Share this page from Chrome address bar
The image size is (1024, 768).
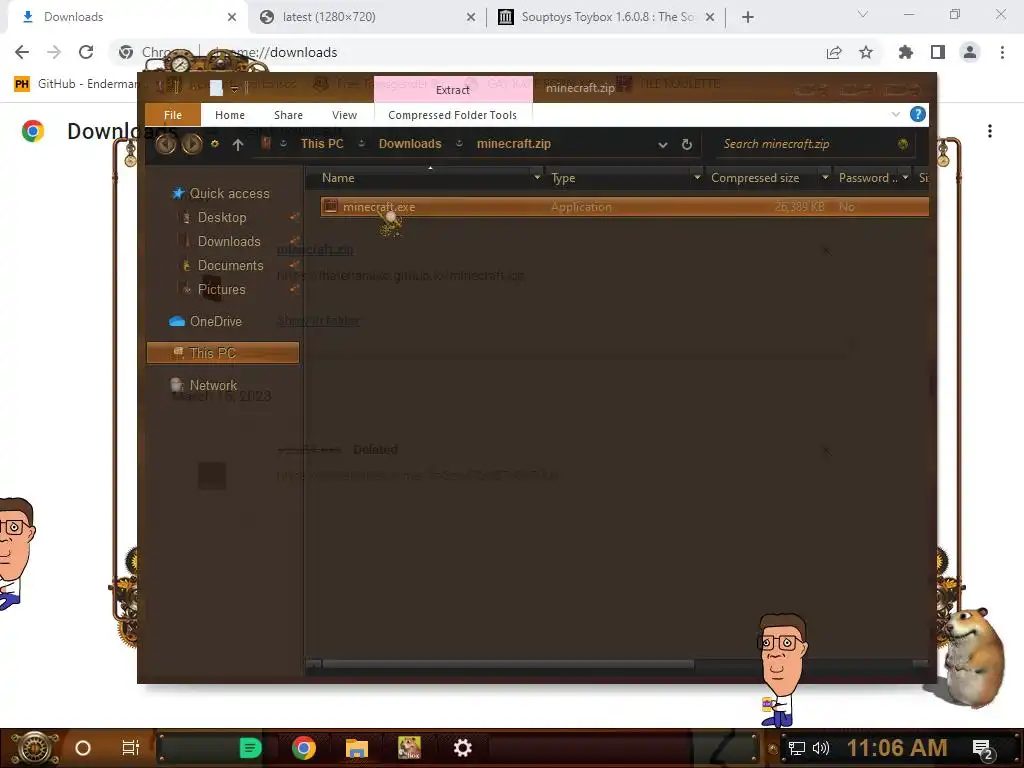pyautogui.click(x=834, y=52)
